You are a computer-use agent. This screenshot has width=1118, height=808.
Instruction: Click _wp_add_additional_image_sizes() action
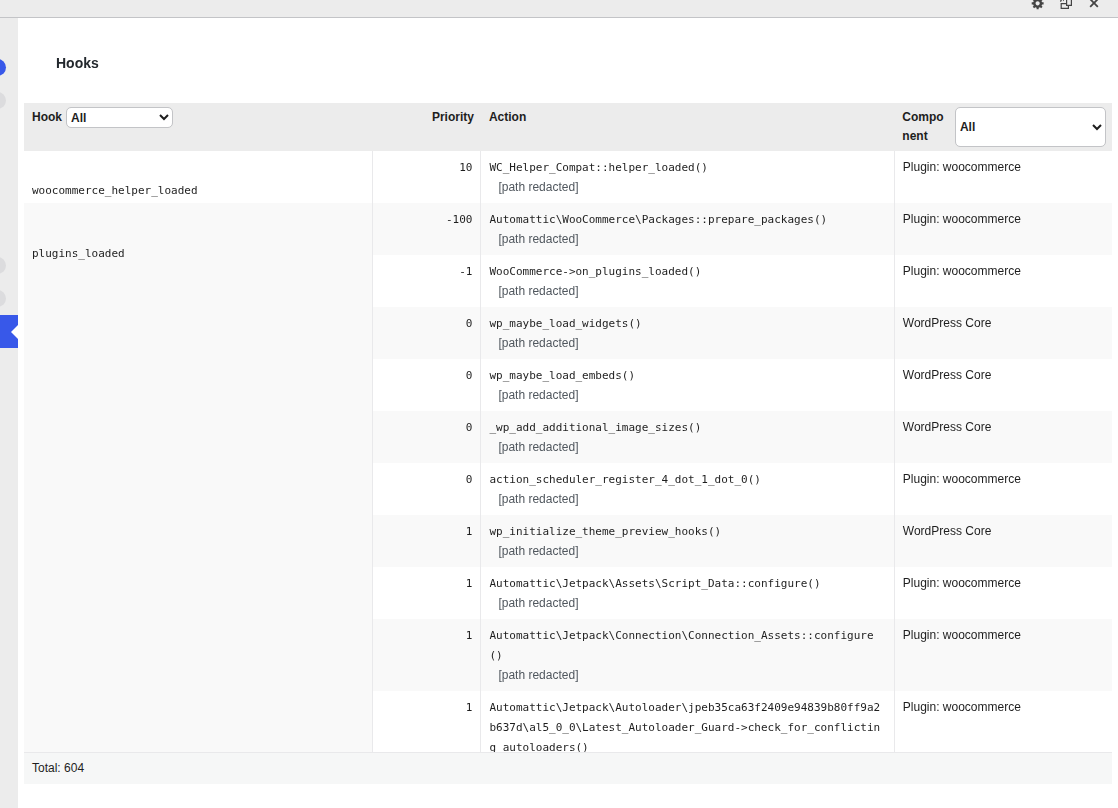click(x=595, y=428)
